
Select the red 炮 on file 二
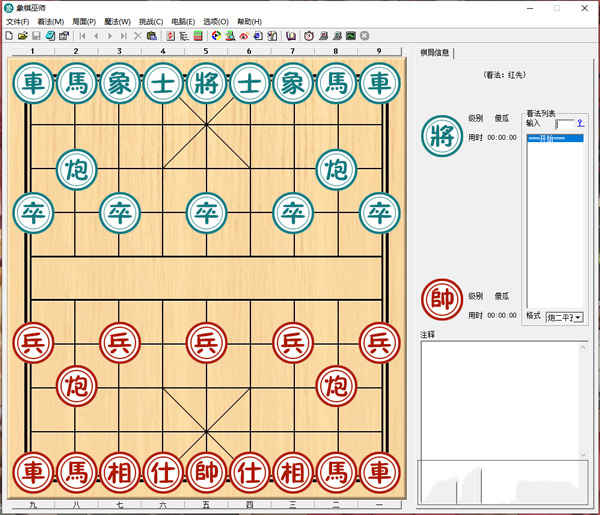[336, 386]
